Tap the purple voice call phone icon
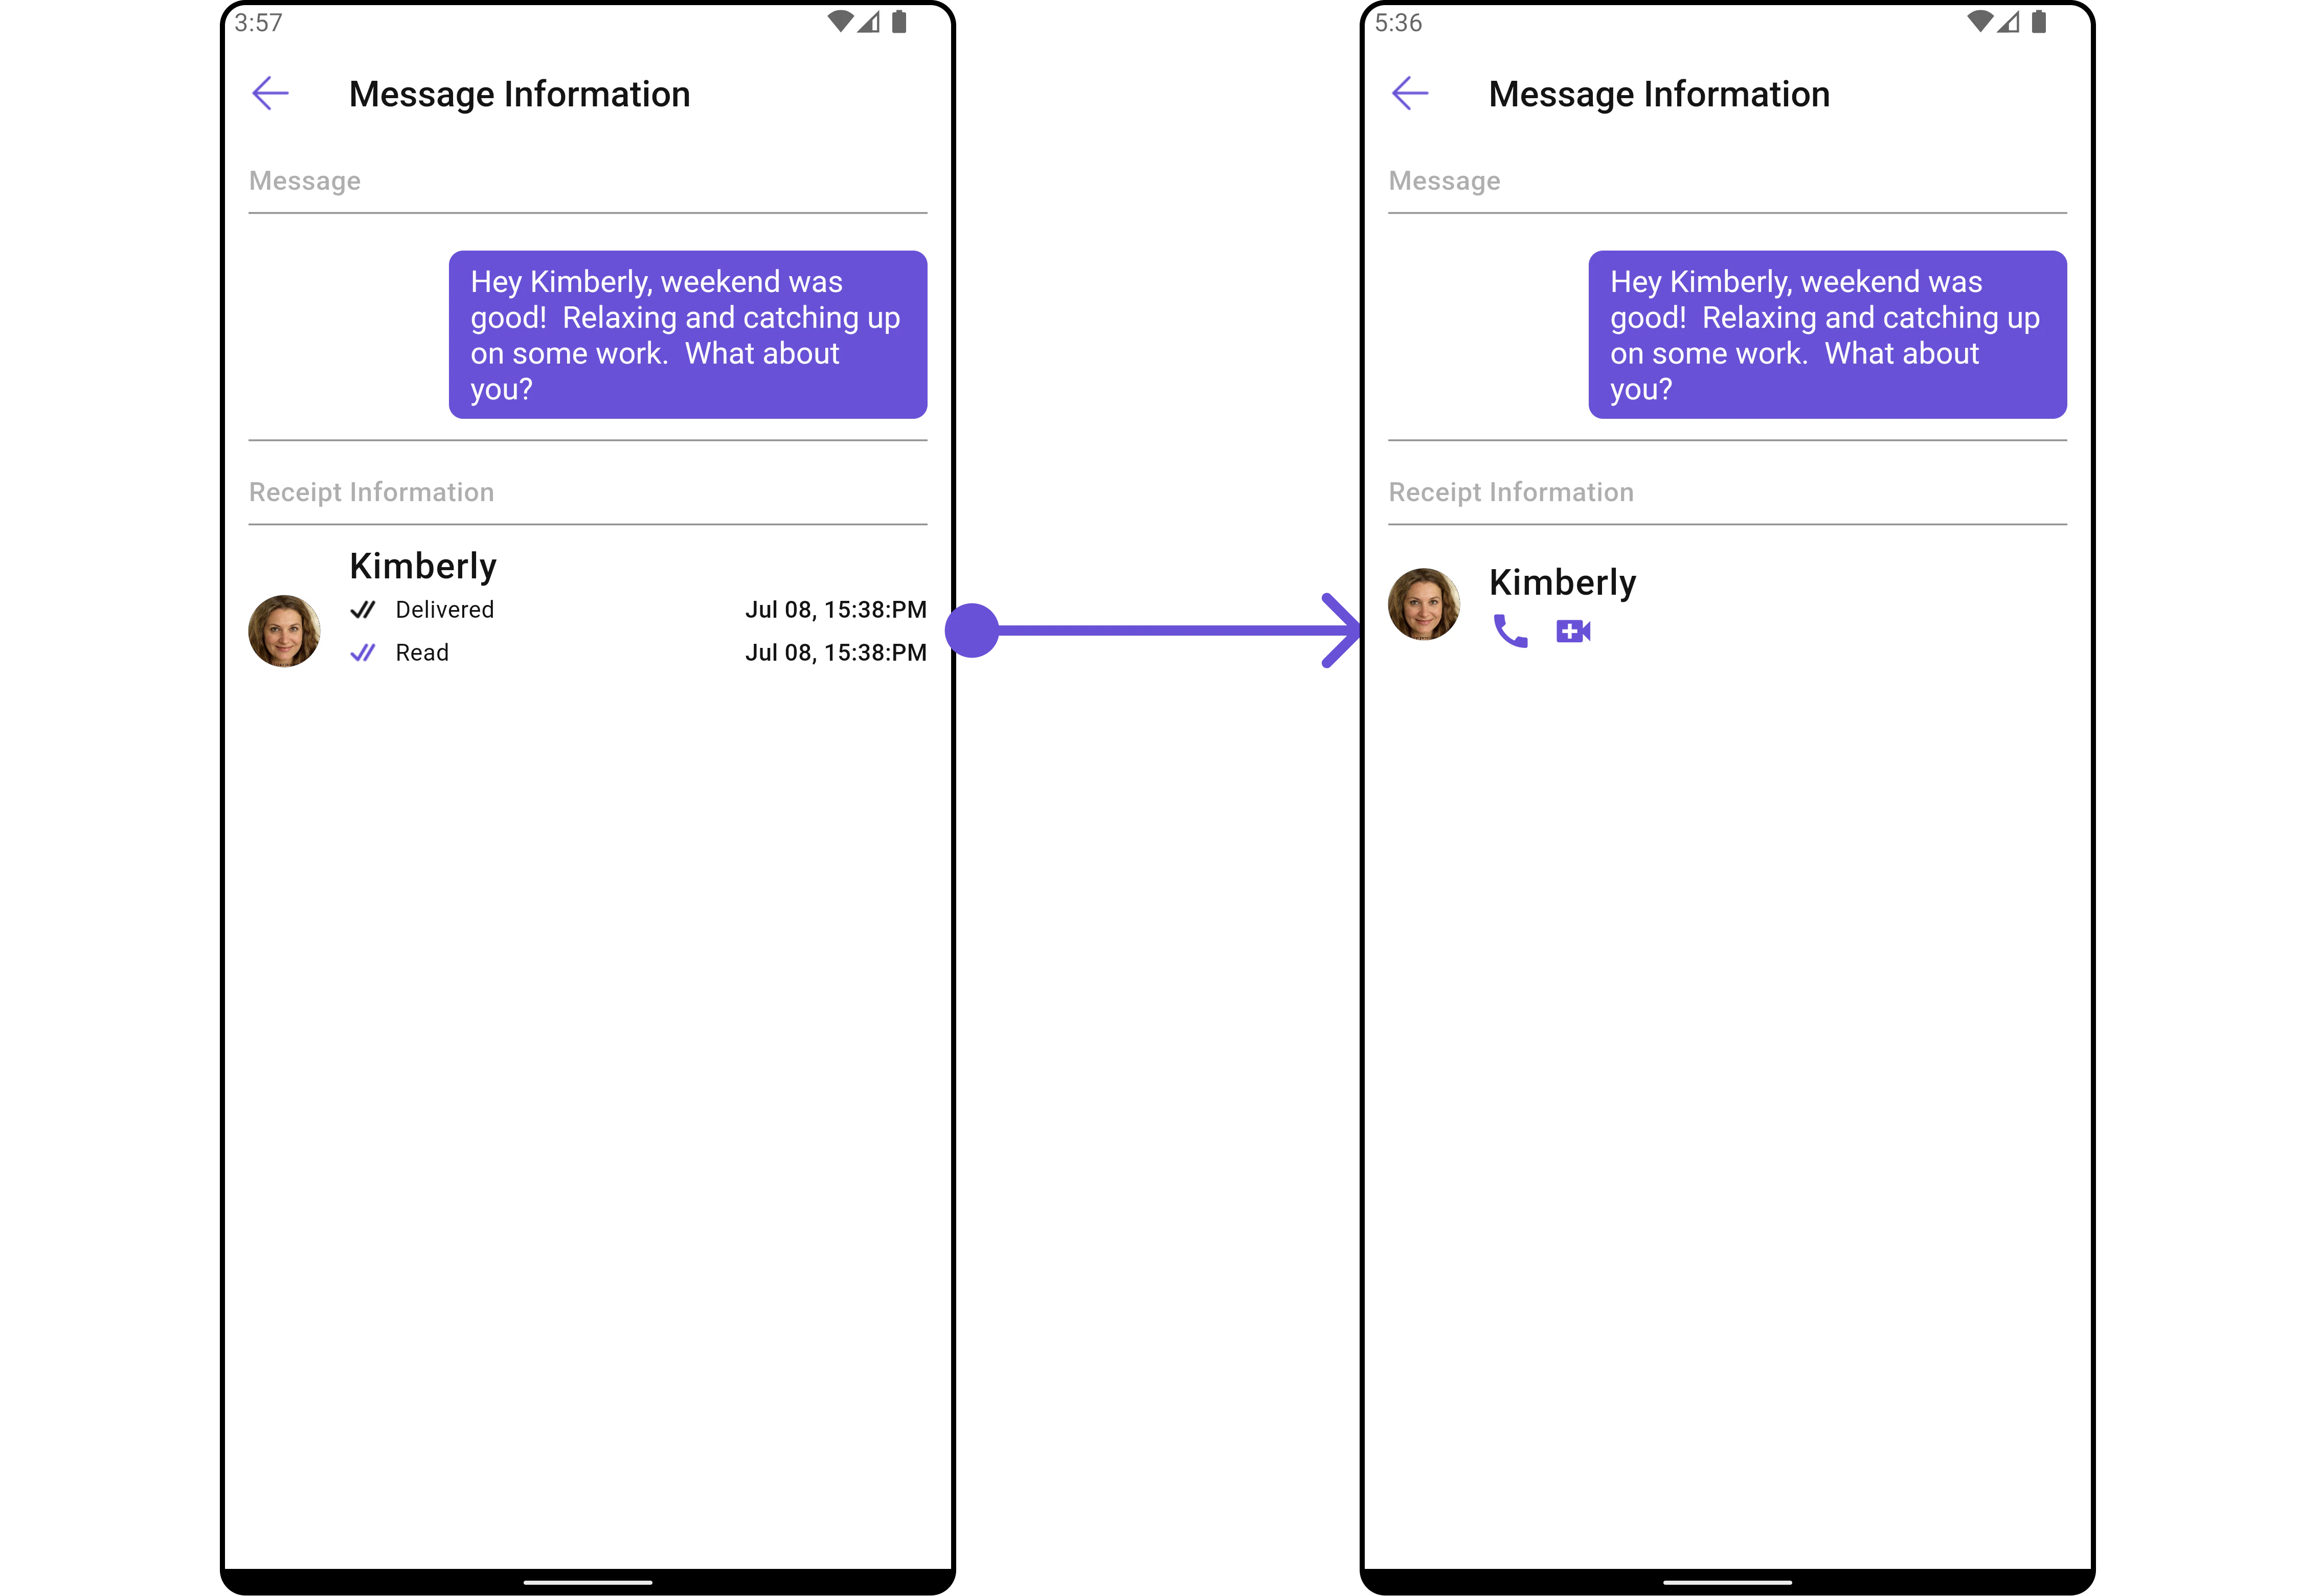 [1509, 631]
